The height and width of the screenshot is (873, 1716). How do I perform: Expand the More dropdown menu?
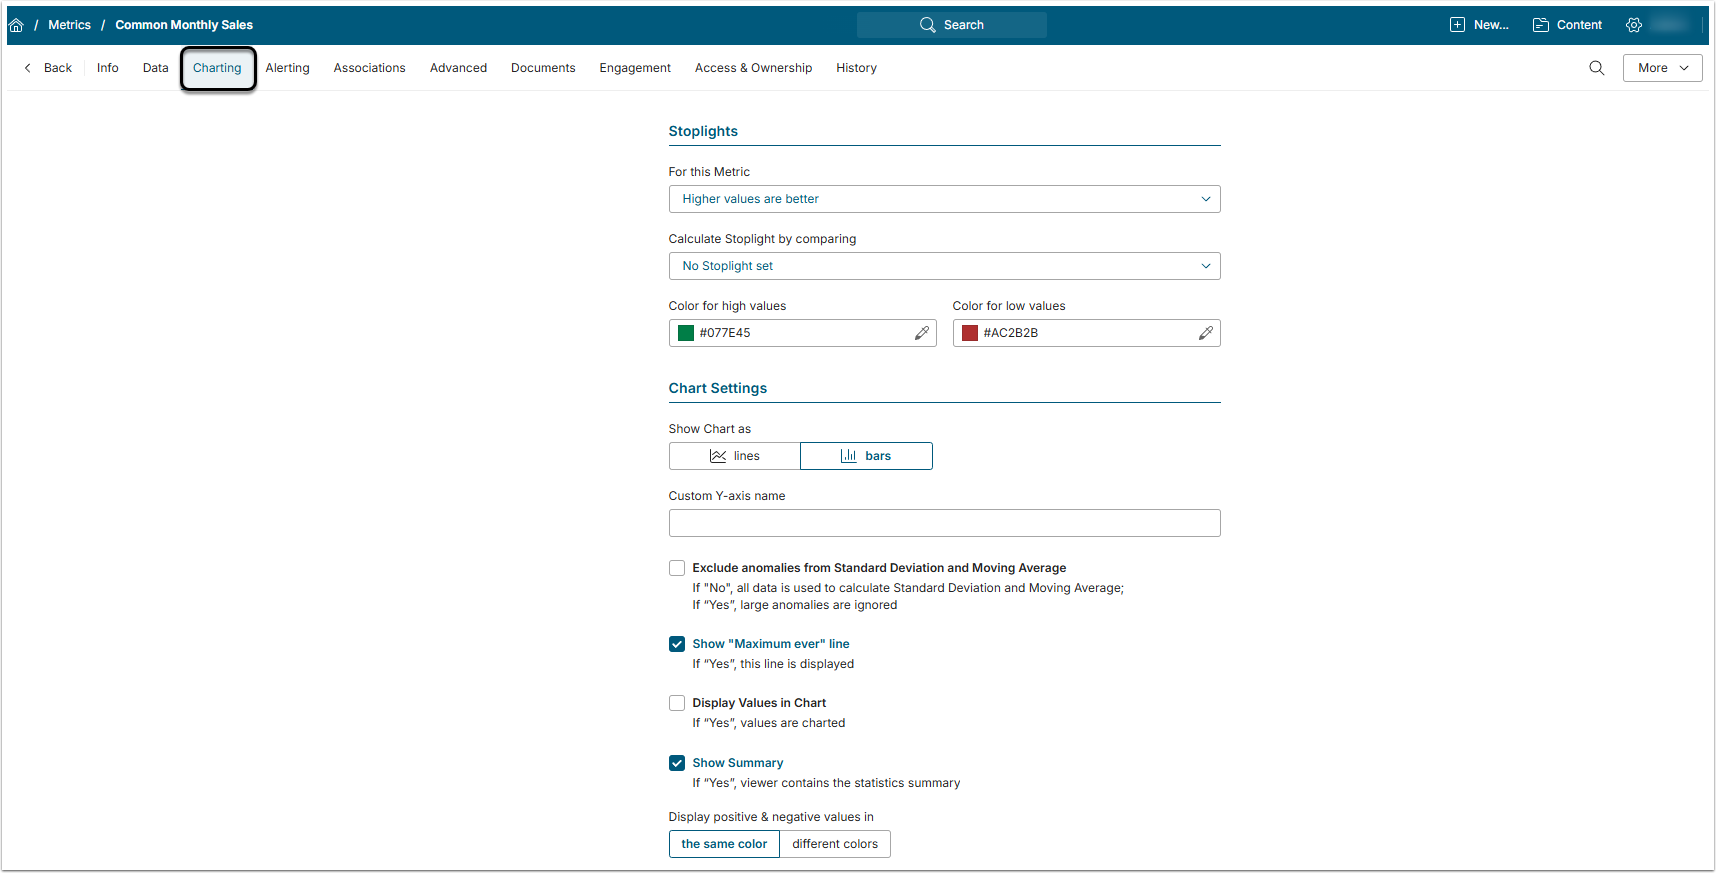click(1662, 68)
